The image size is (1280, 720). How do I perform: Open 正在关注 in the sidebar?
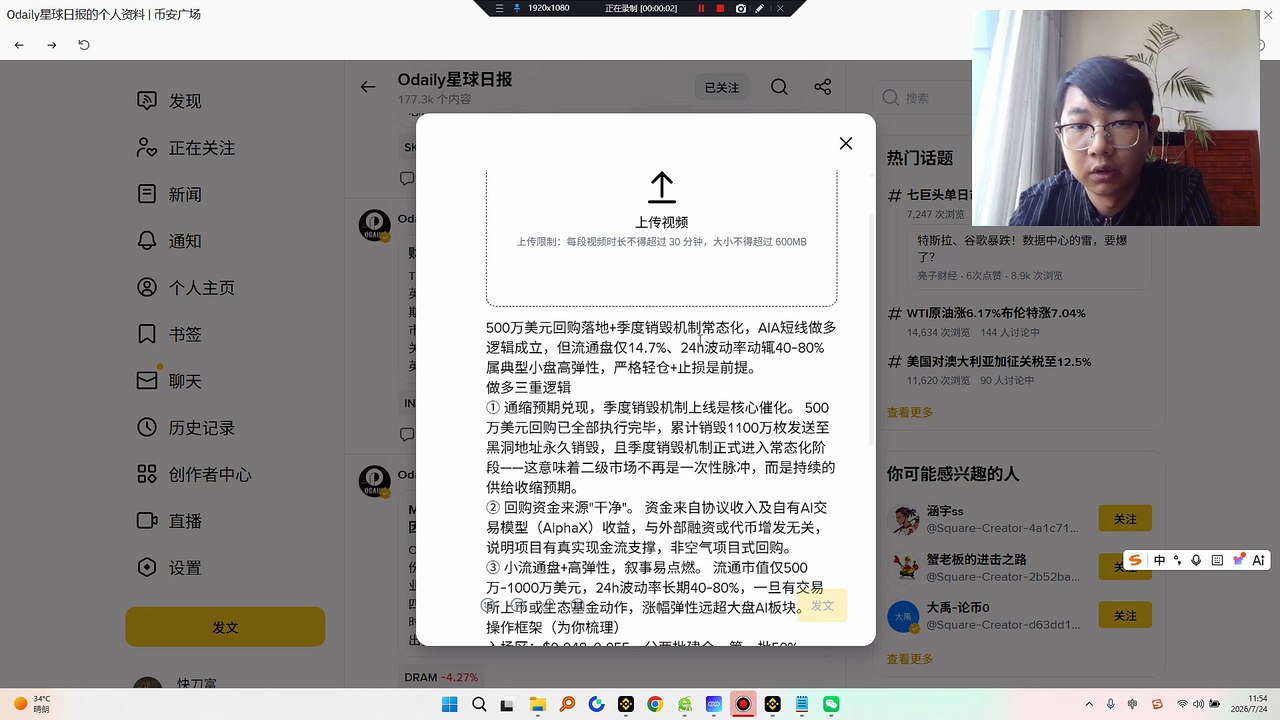(202, 148)
